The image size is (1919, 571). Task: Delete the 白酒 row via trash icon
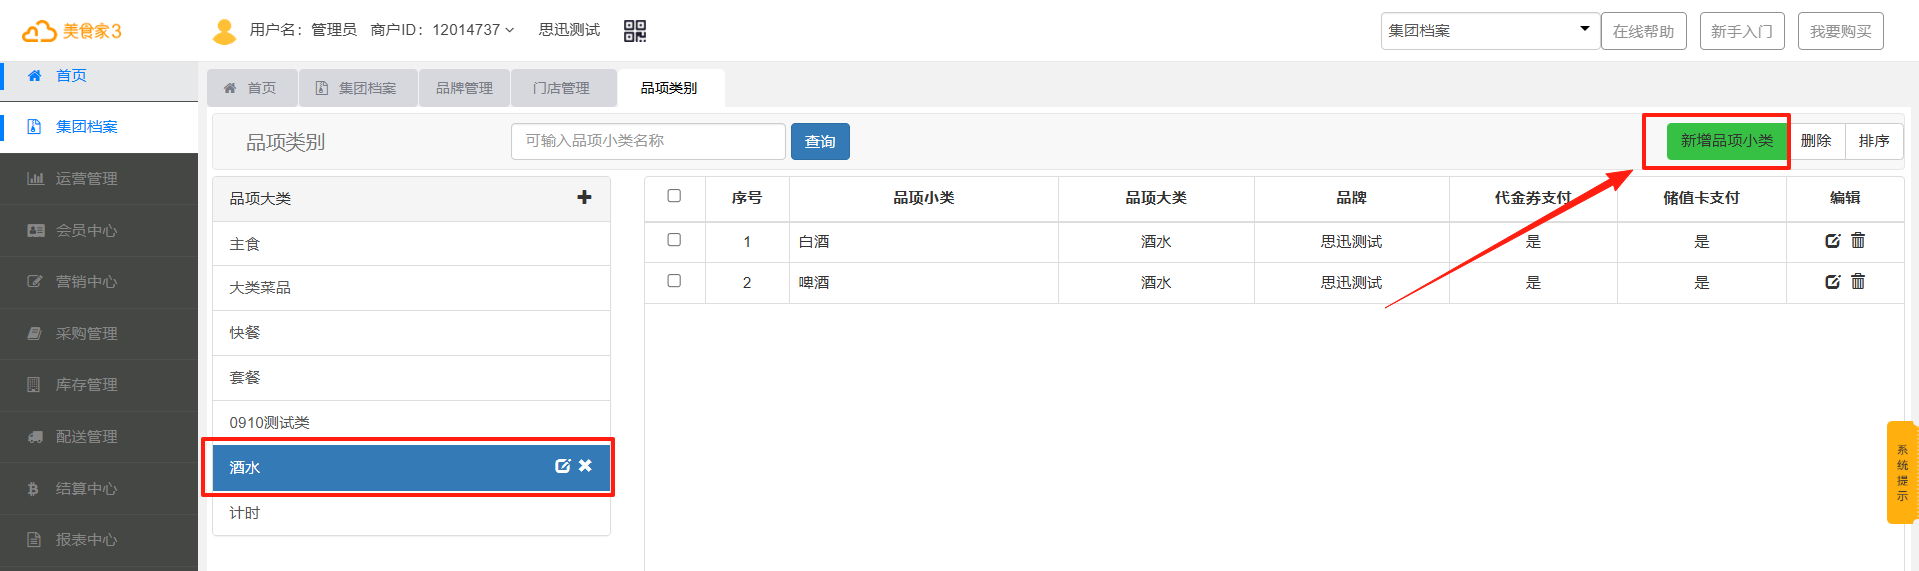(1858, 241)
